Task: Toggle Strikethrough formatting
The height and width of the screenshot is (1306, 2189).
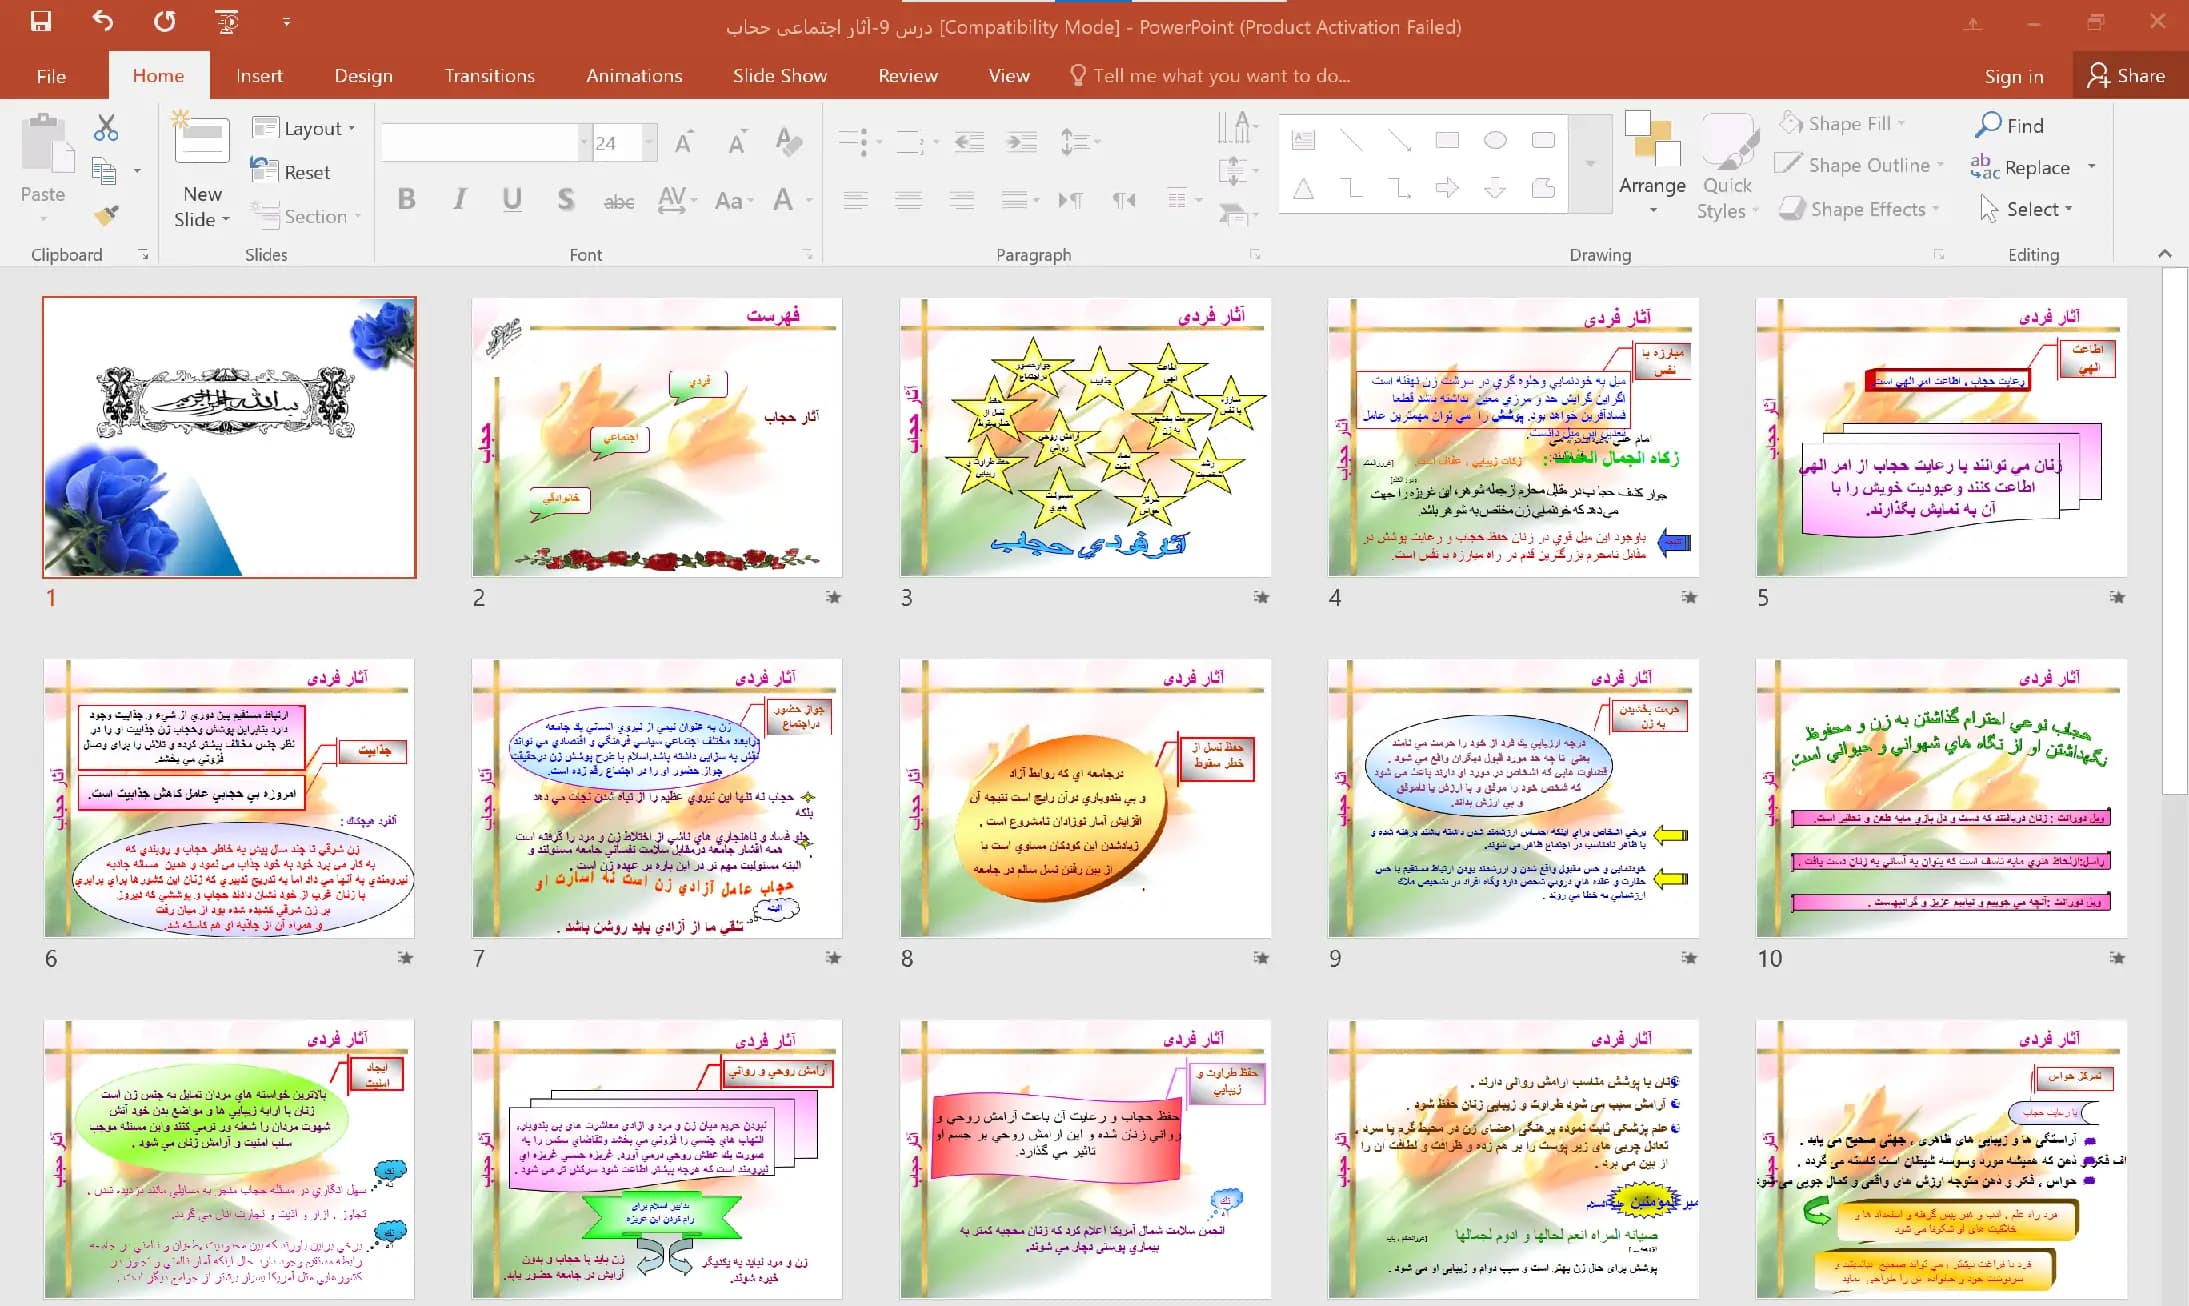Action: click(619, 201)
